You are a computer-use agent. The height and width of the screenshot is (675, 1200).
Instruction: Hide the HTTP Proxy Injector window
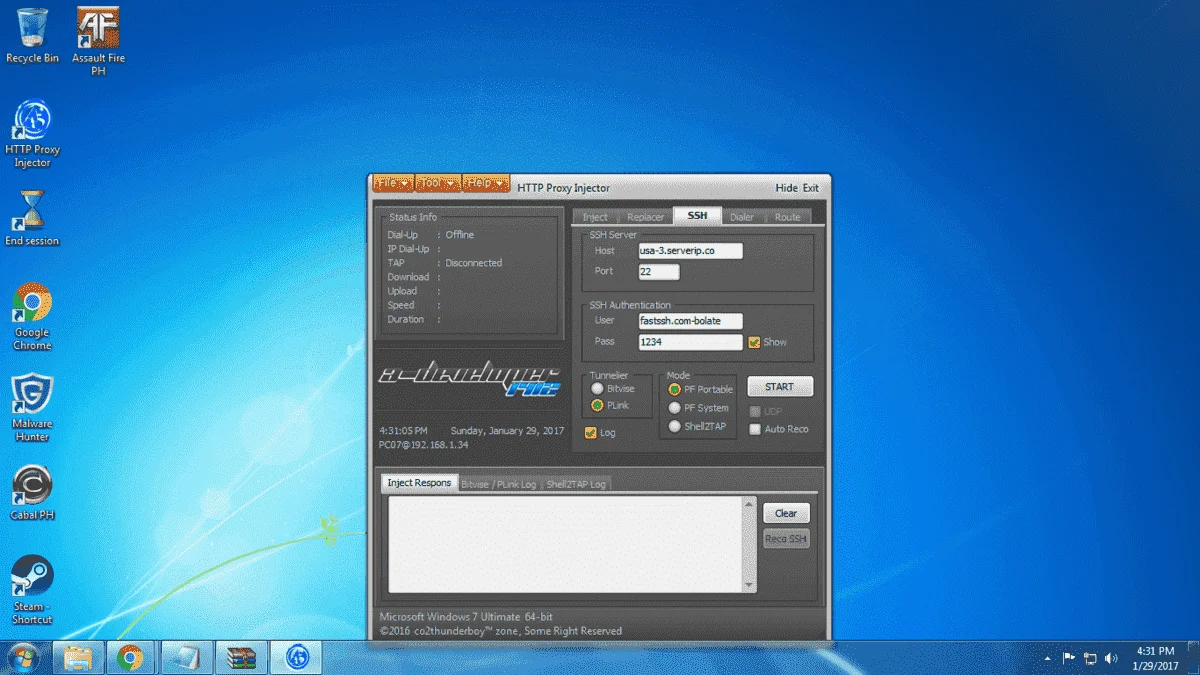click(787, 188)
